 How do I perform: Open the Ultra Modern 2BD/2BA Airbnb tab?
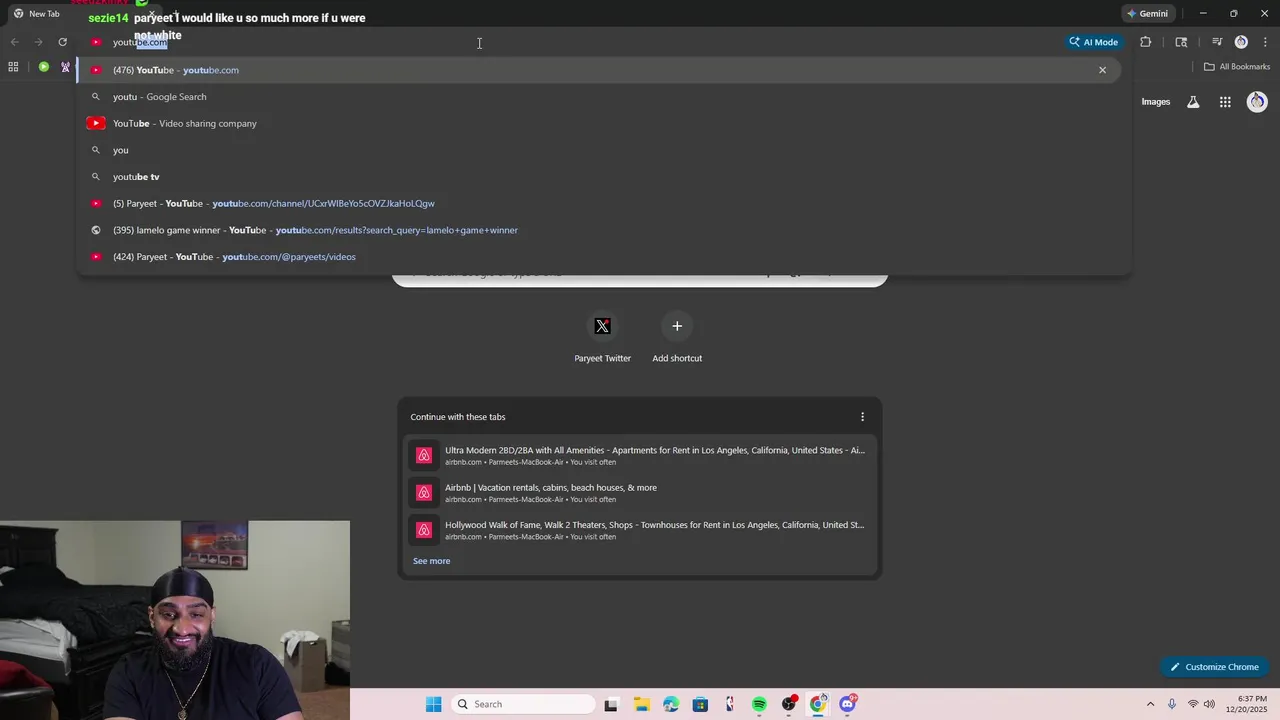point(640,455)
